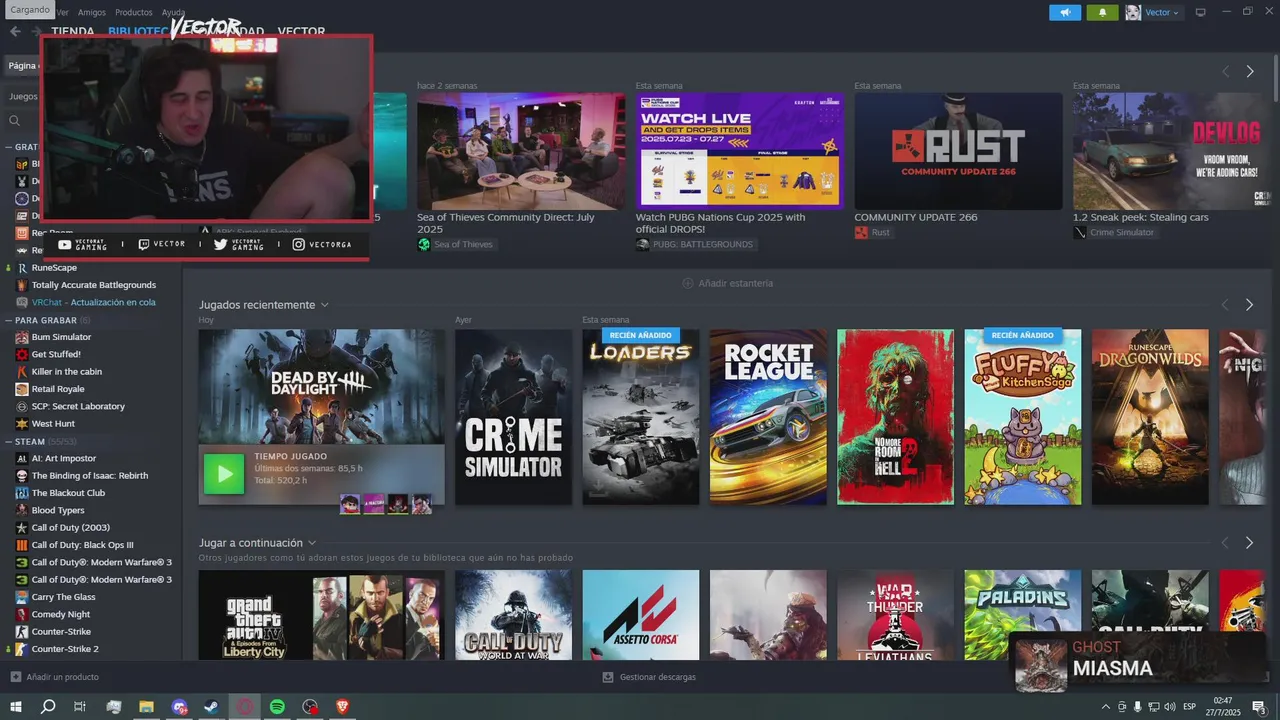The image size is (1280, 720).
Task: Click the plus icon beside Añadir un producto
Action: tap(15, 677)
